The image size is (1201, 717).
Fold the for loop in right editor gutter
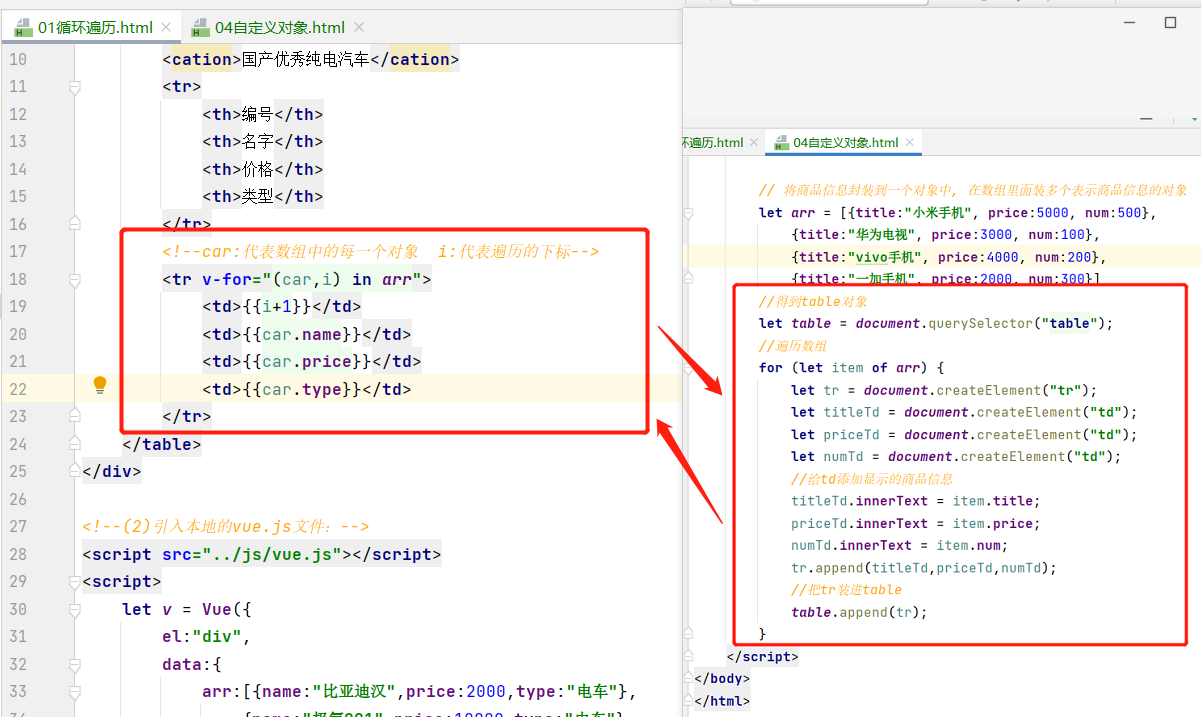pyautogui.click(x=689, y=368)
